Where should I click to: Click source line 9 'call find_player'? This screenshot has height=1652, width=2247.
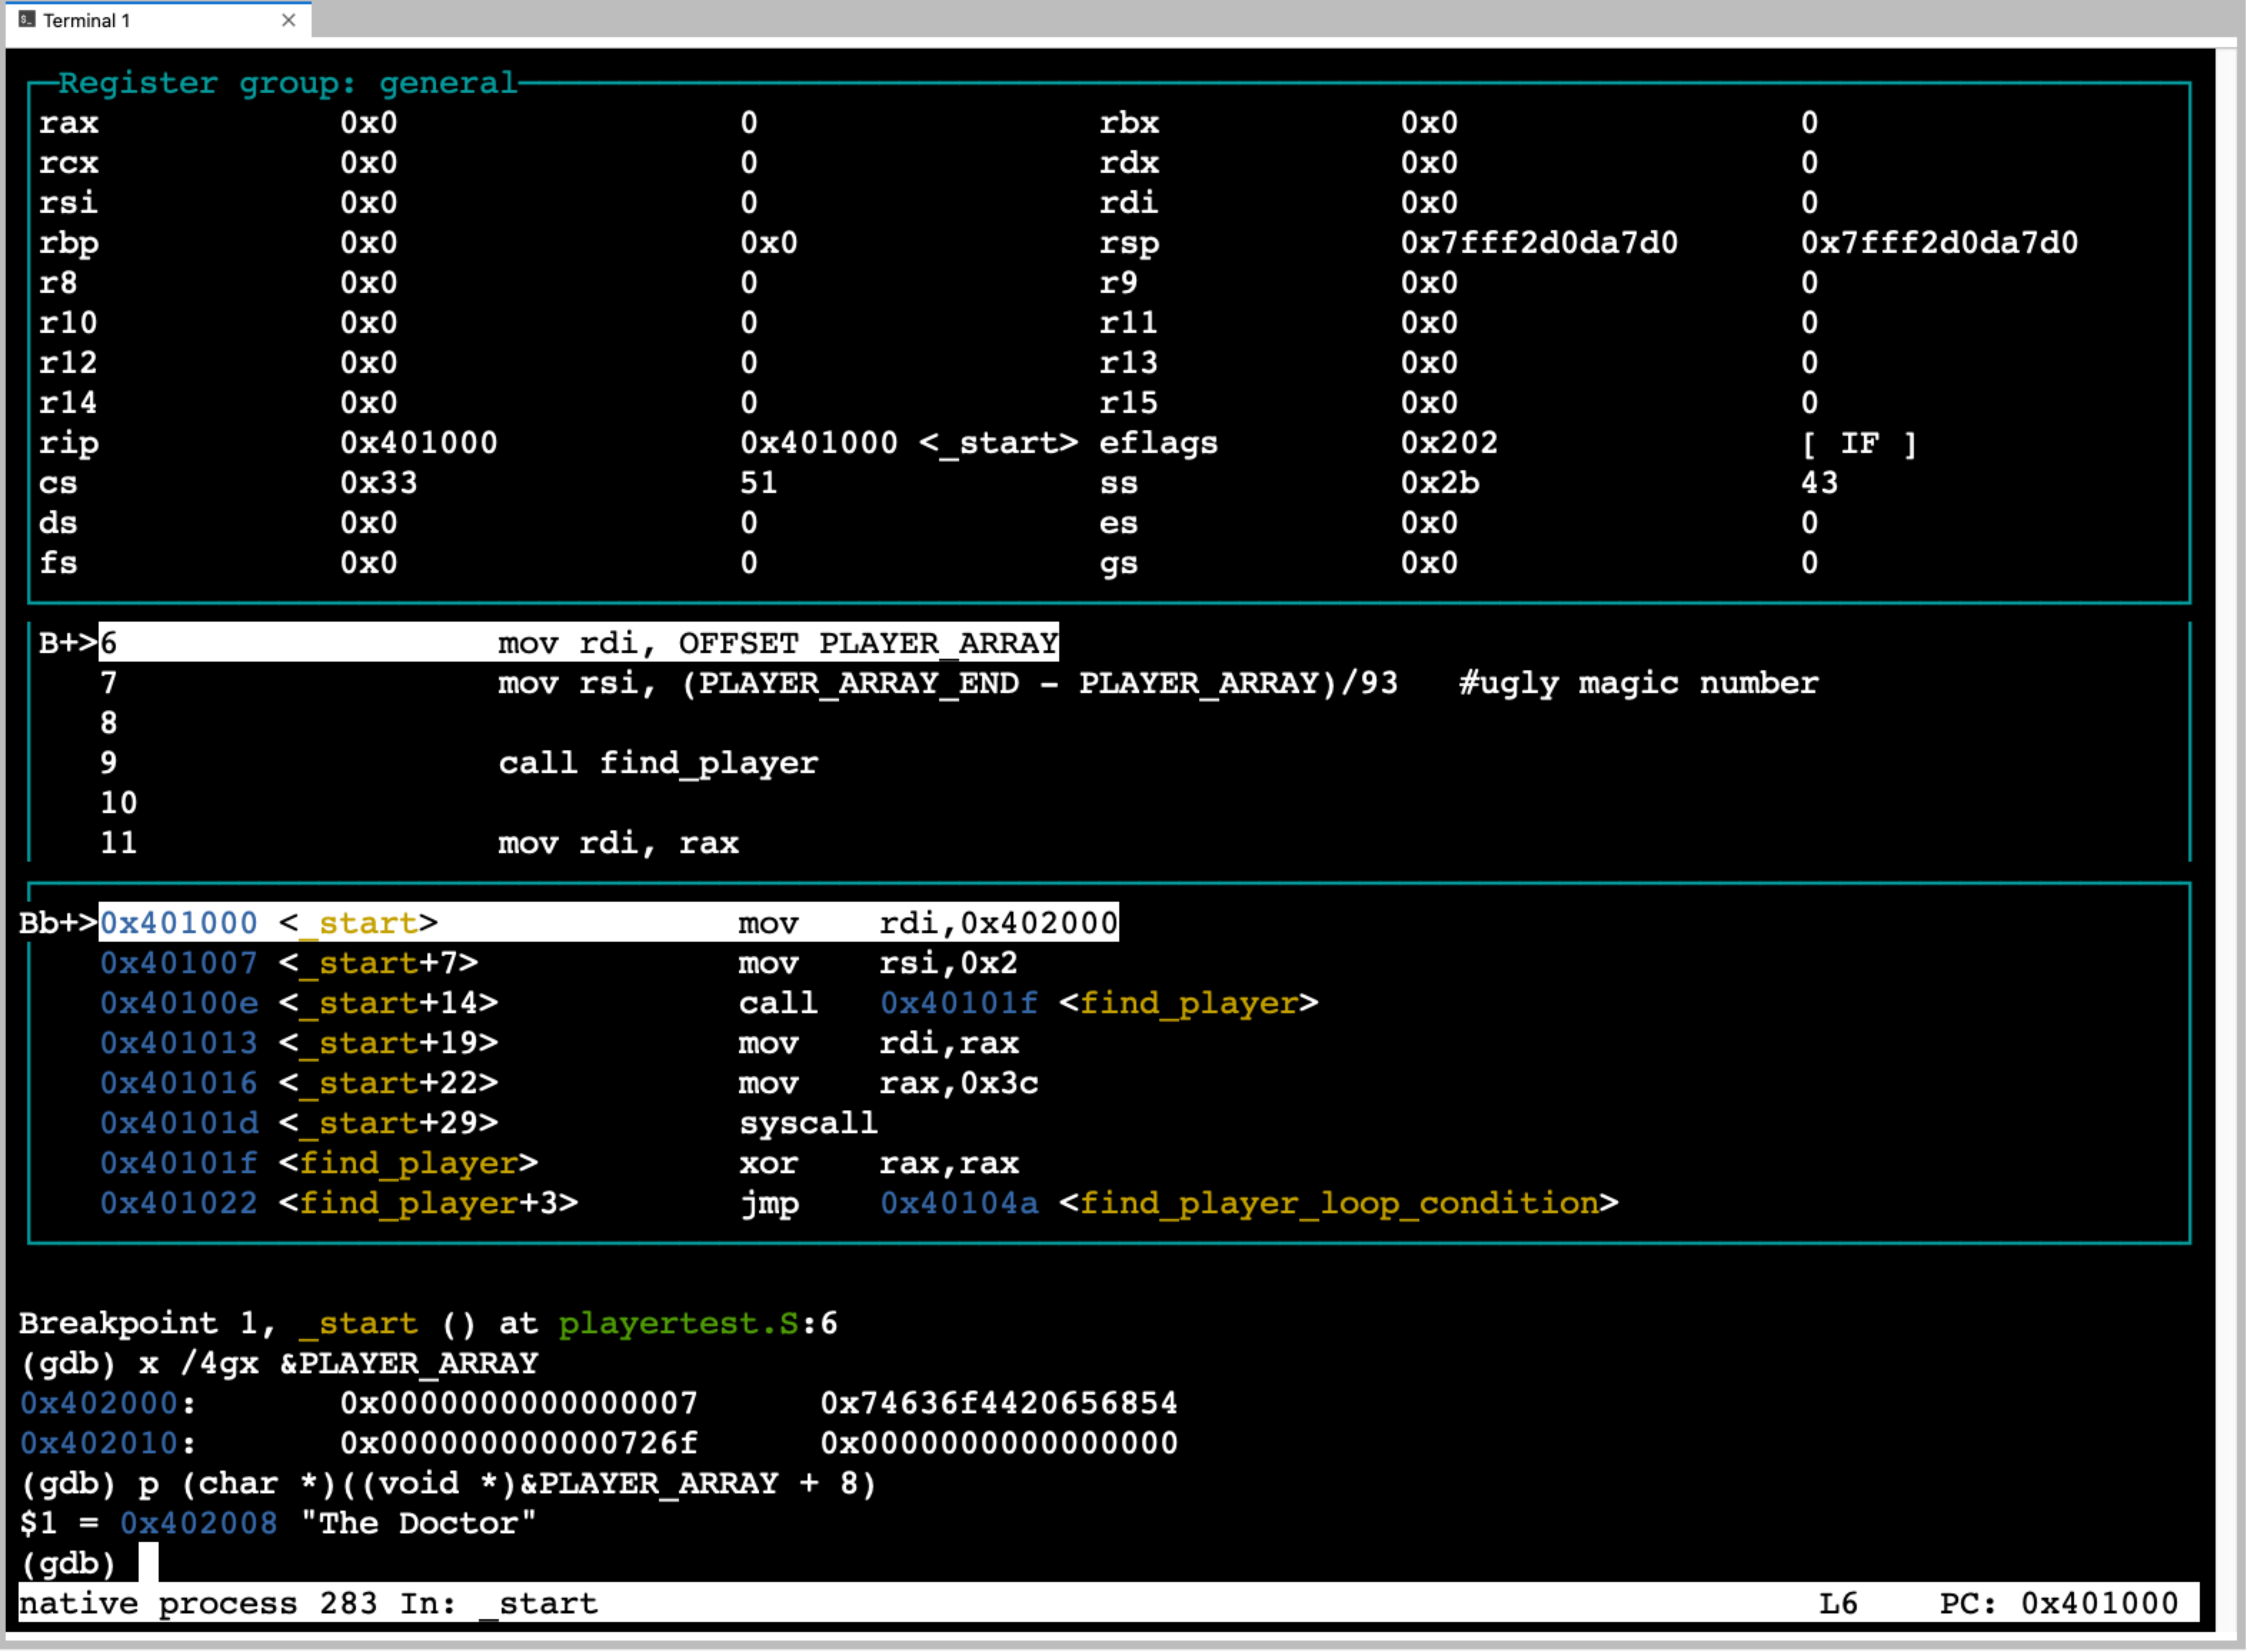point(658,763)
